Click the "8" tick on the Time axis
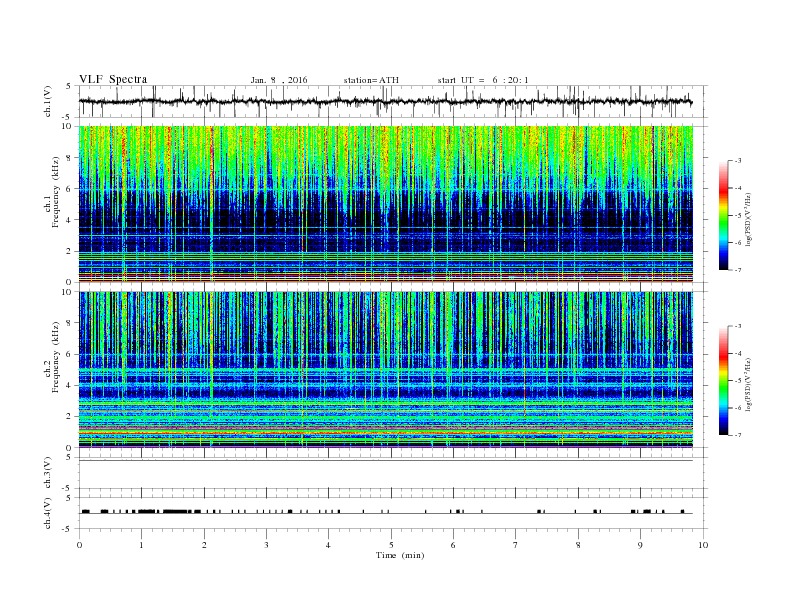 coord(578,545)
